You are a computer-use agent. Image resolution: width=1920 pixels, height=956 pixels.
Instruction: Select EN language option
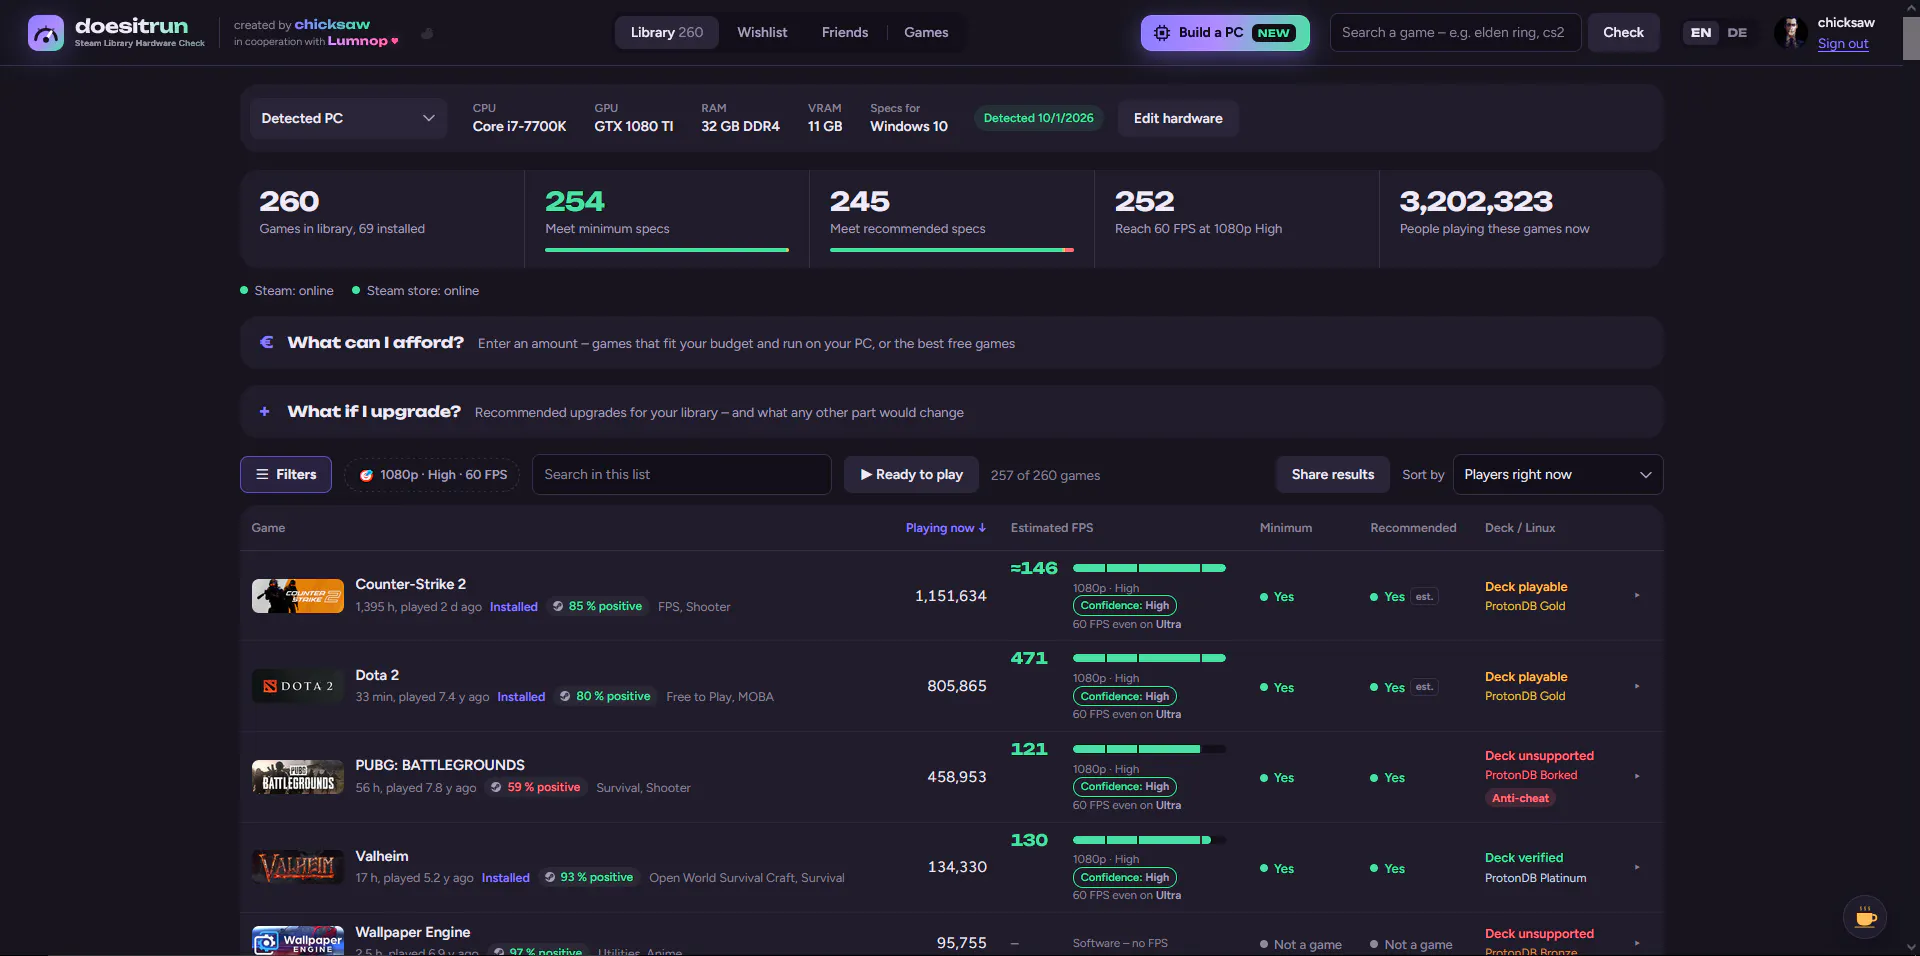click(1700, 33)
